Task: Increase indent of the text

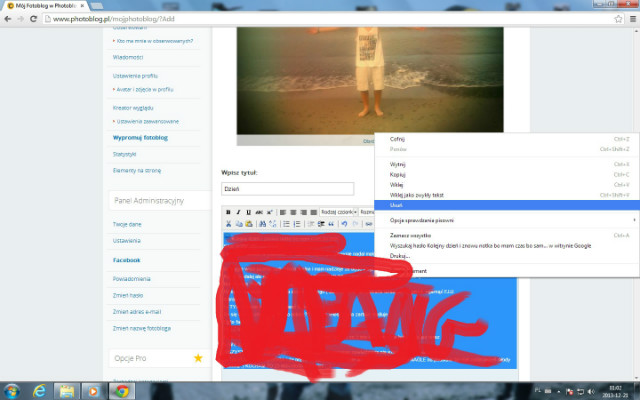Action: pos(321,224)
